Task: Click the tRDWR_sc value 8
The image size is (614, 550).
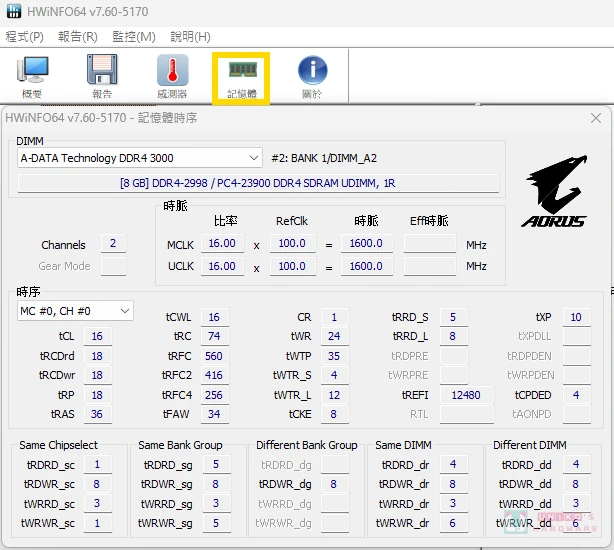Action: (98, 484)
